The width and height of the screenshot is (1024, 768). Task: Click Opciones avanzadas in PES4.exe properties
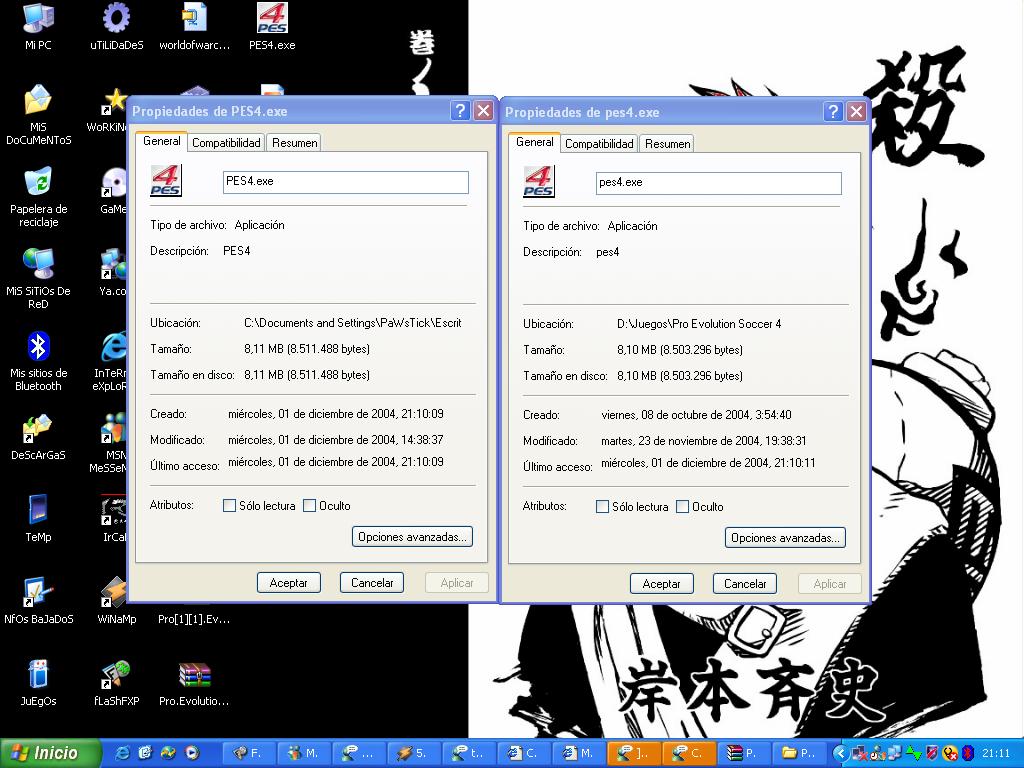click(412, 537)
